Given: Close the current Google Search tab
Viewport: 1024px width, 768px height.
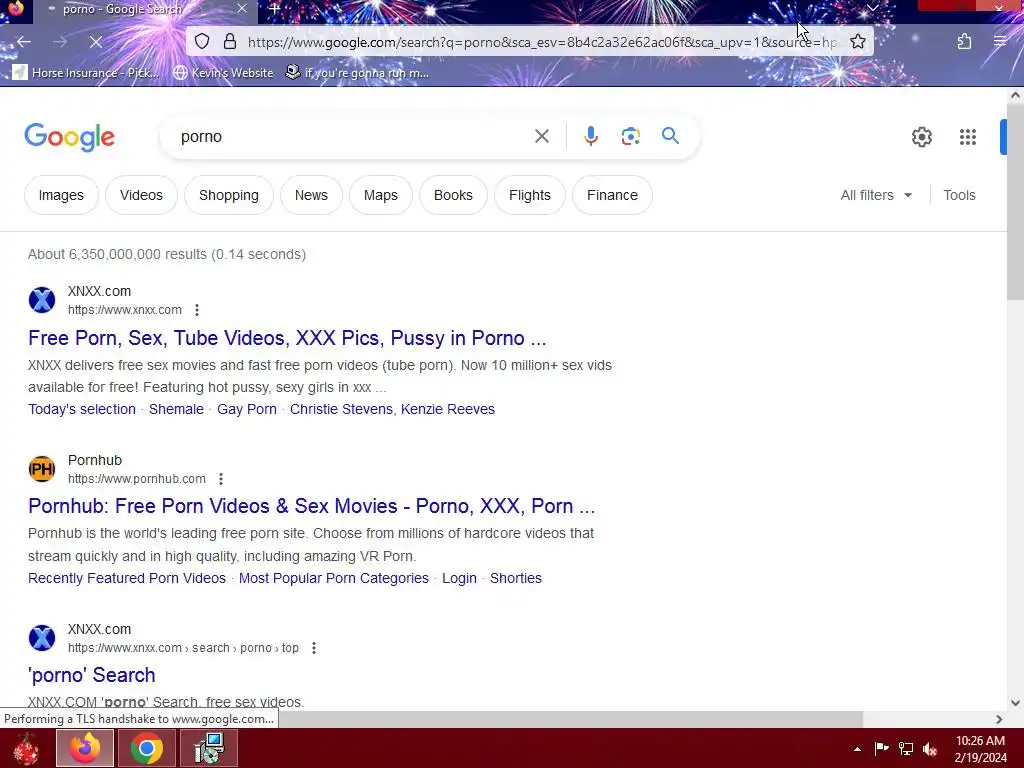Looking at the screenshot, I should pos(242,9).
